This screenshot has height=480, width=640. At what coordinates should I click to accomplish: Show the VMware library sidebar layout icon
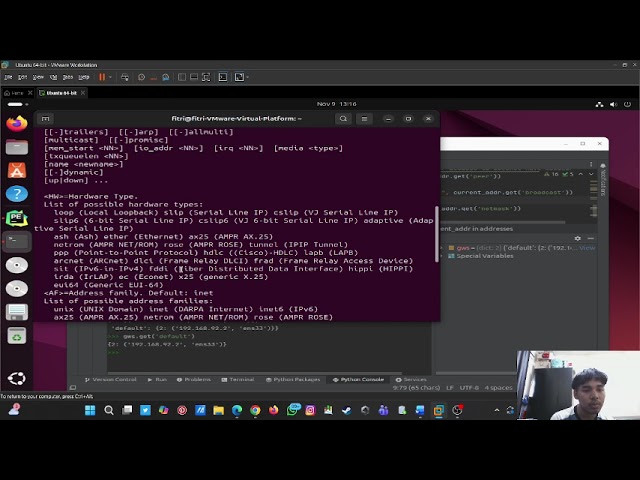pyautogui.click(x=182, y=77)
